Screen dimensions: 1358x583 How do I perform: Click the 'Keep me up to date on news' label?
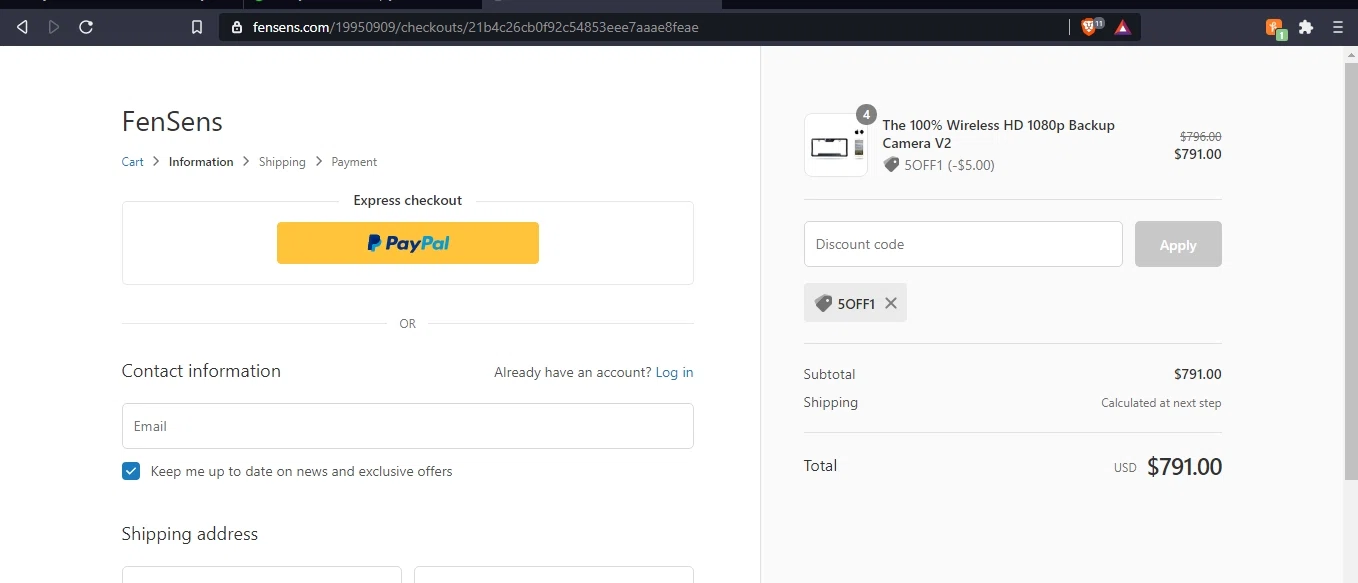click(301, 471)
